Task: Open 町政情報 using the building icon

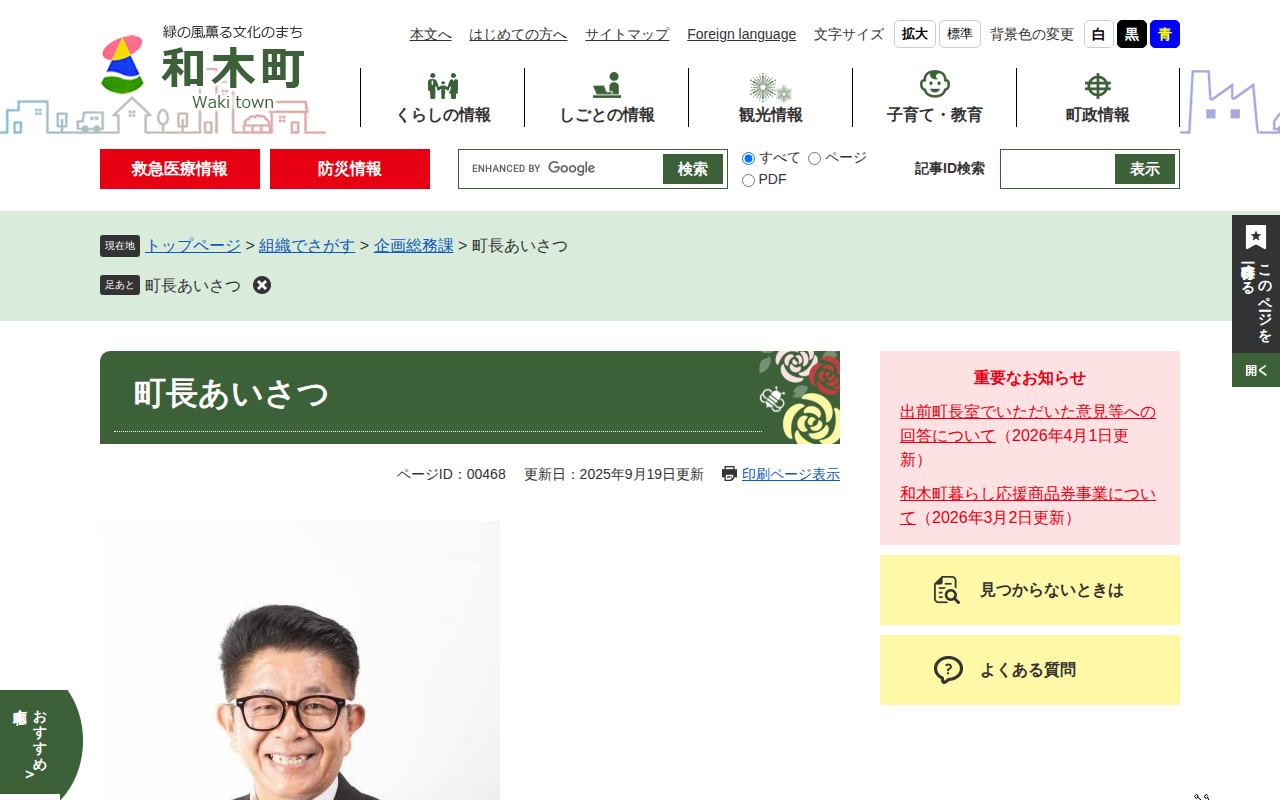Action: [x=1097, y=86]
